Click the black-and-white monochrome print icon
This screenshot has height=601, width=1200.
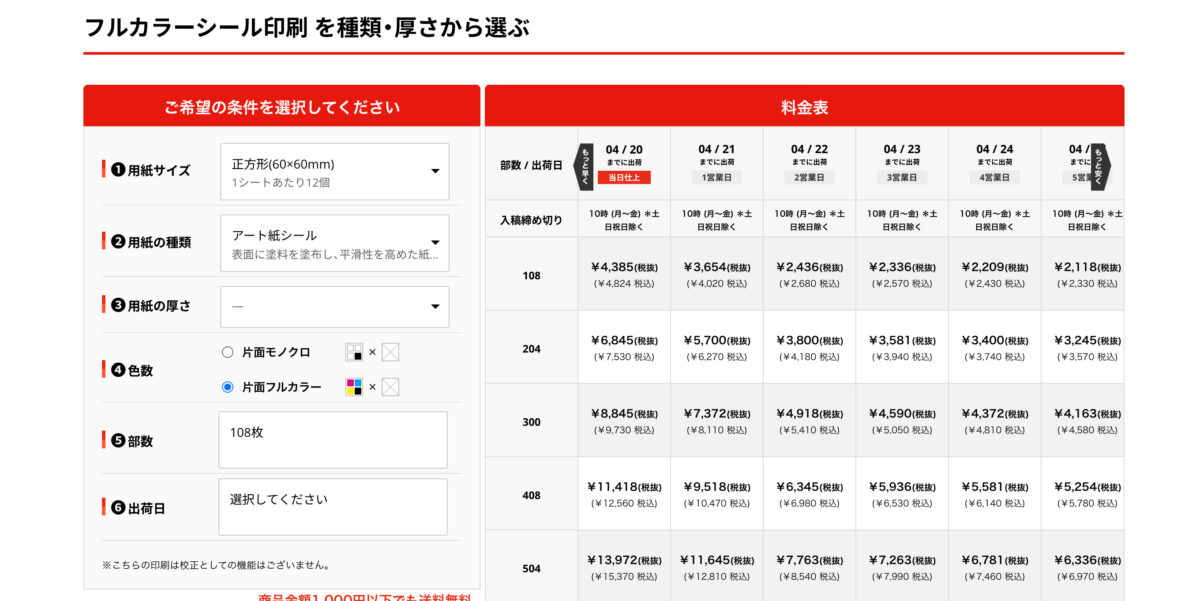(354, 352)
